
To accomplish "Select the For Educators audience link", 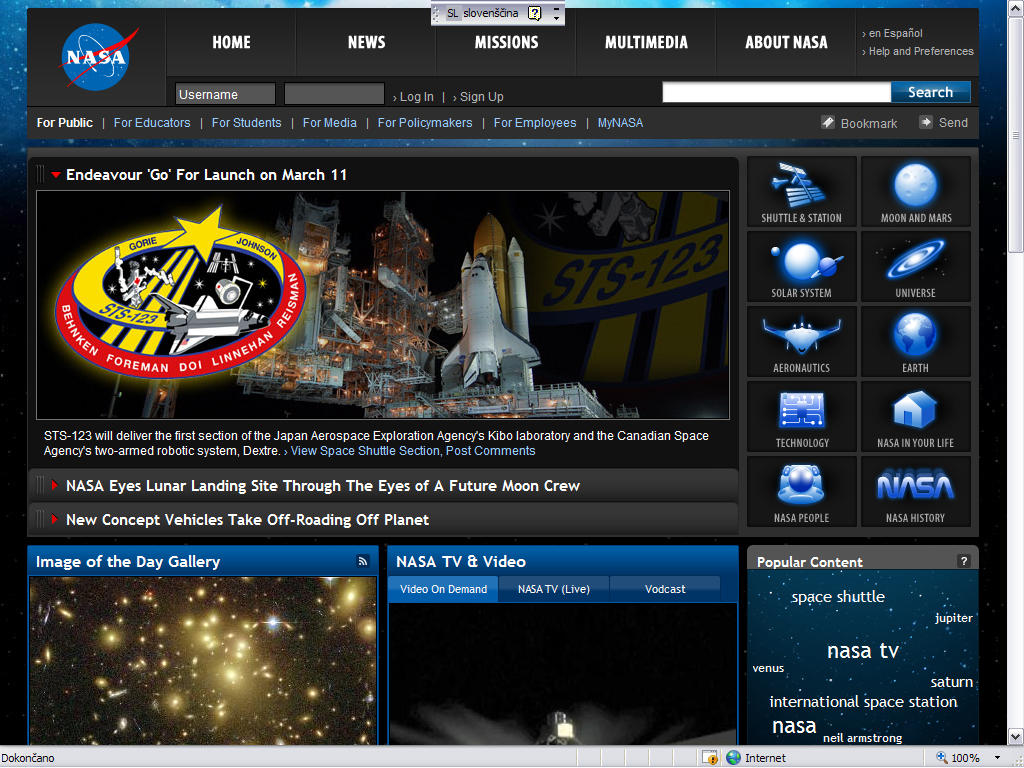I will pyautogui.click(x=152, y=123).
